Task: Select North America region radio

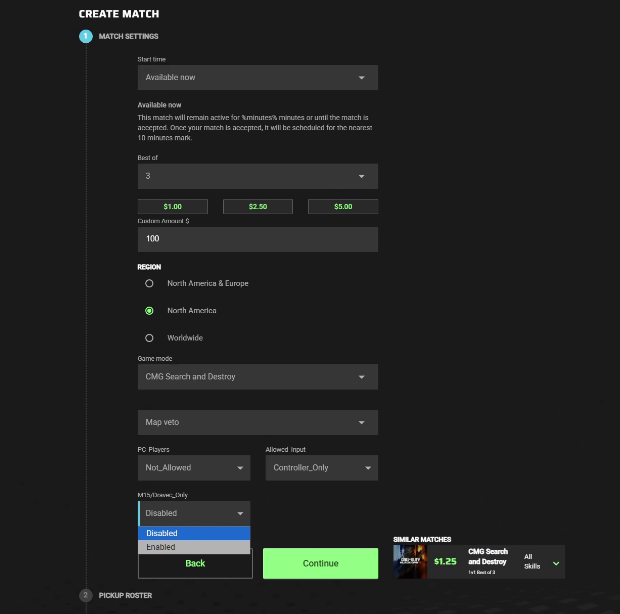Action: (x=149, y=311)
